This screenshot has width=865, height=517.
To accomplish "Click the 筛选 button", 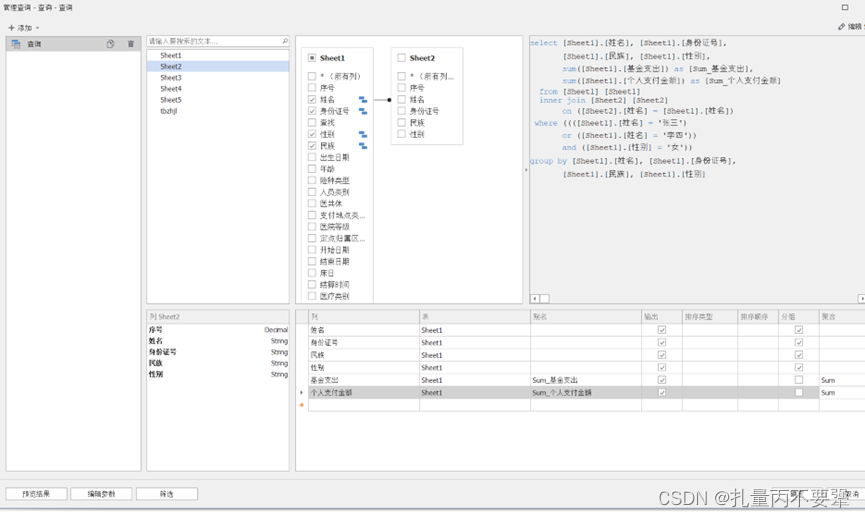I will pyautogui.click(x=167, y=494).
